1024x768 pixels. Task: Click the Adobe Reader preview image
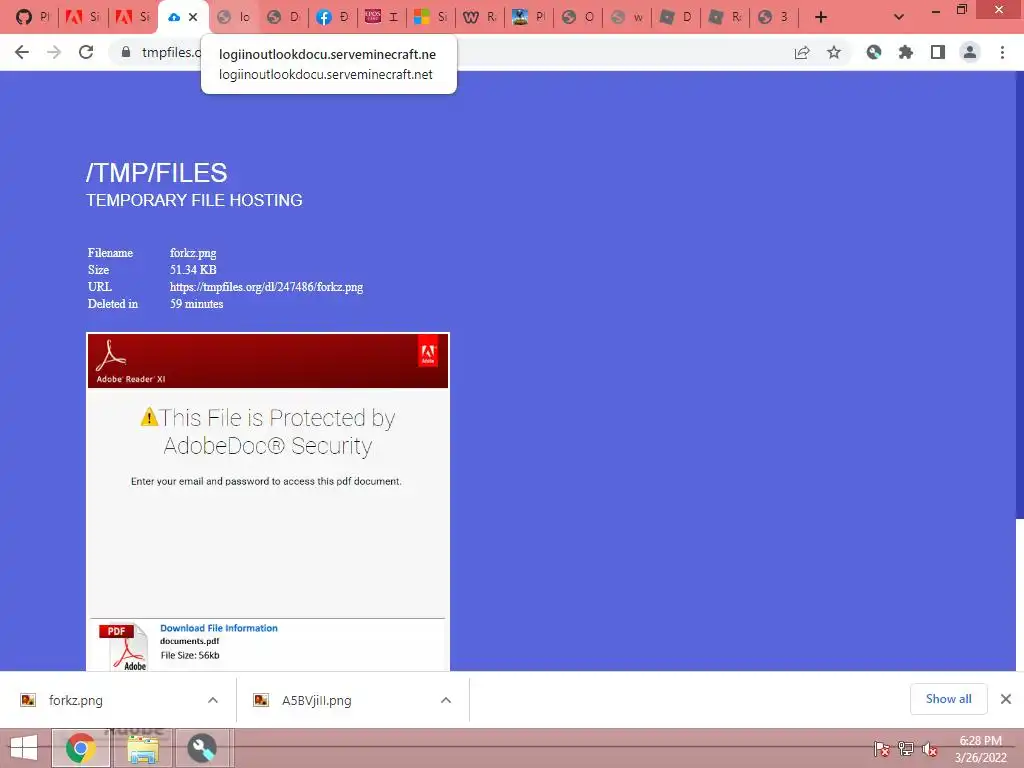[268, 502]
